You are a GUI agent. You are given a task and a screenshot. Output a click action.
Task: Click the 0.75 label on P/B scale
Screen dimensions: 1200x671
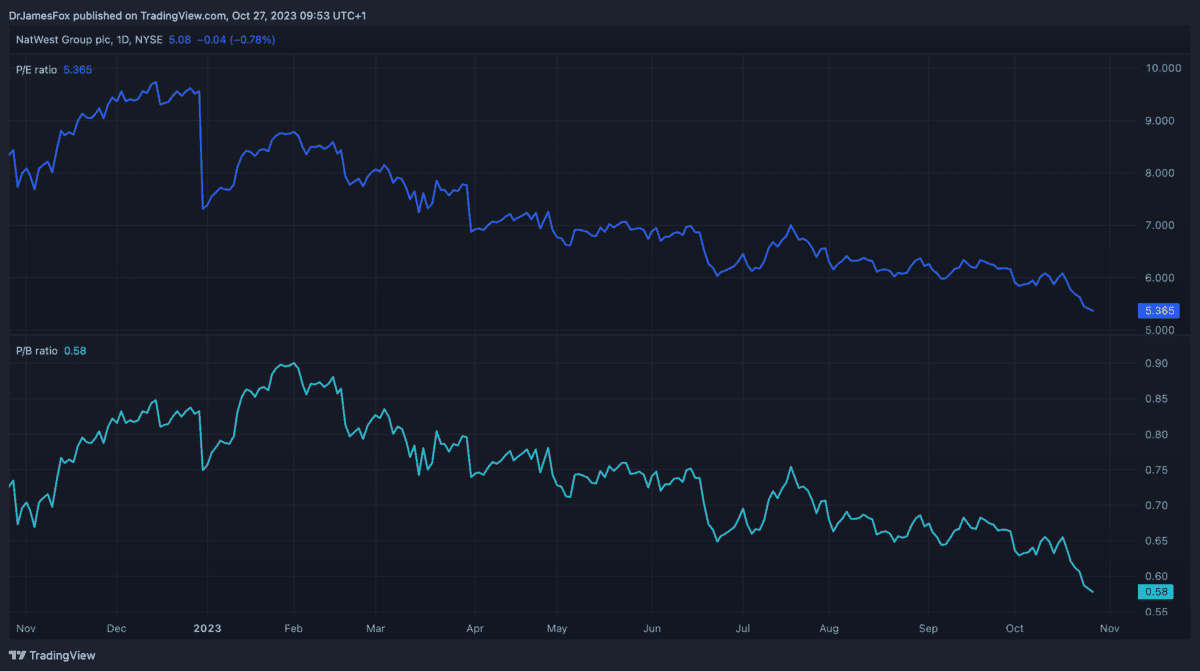tap(1156, 470)
